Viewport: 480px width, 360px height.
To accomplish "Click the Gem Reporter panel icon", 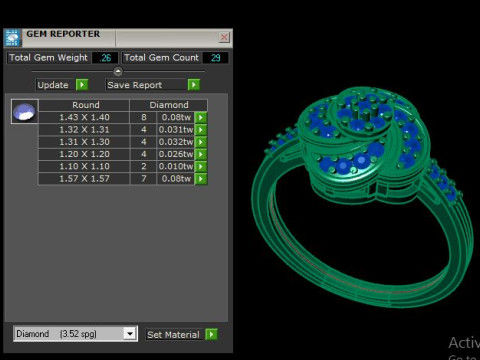I will [13, 38].
